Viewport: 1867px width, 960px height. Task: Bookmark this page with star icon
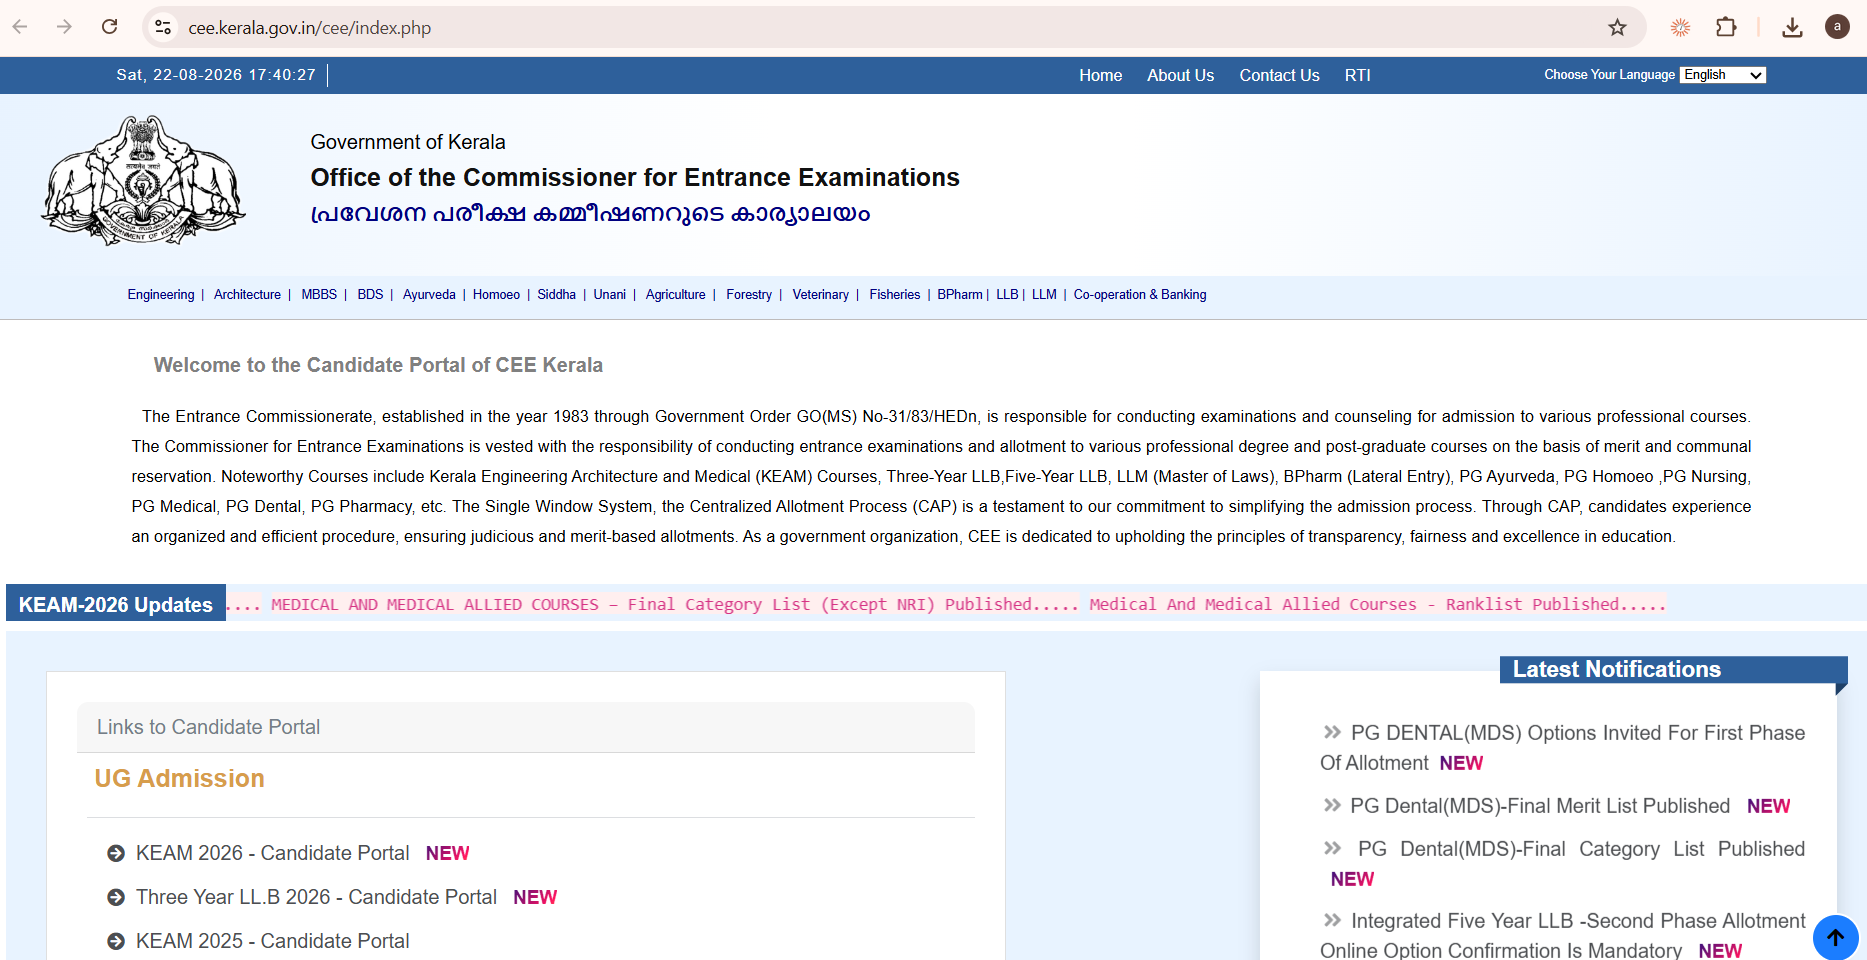click(x=1617, y=27)
